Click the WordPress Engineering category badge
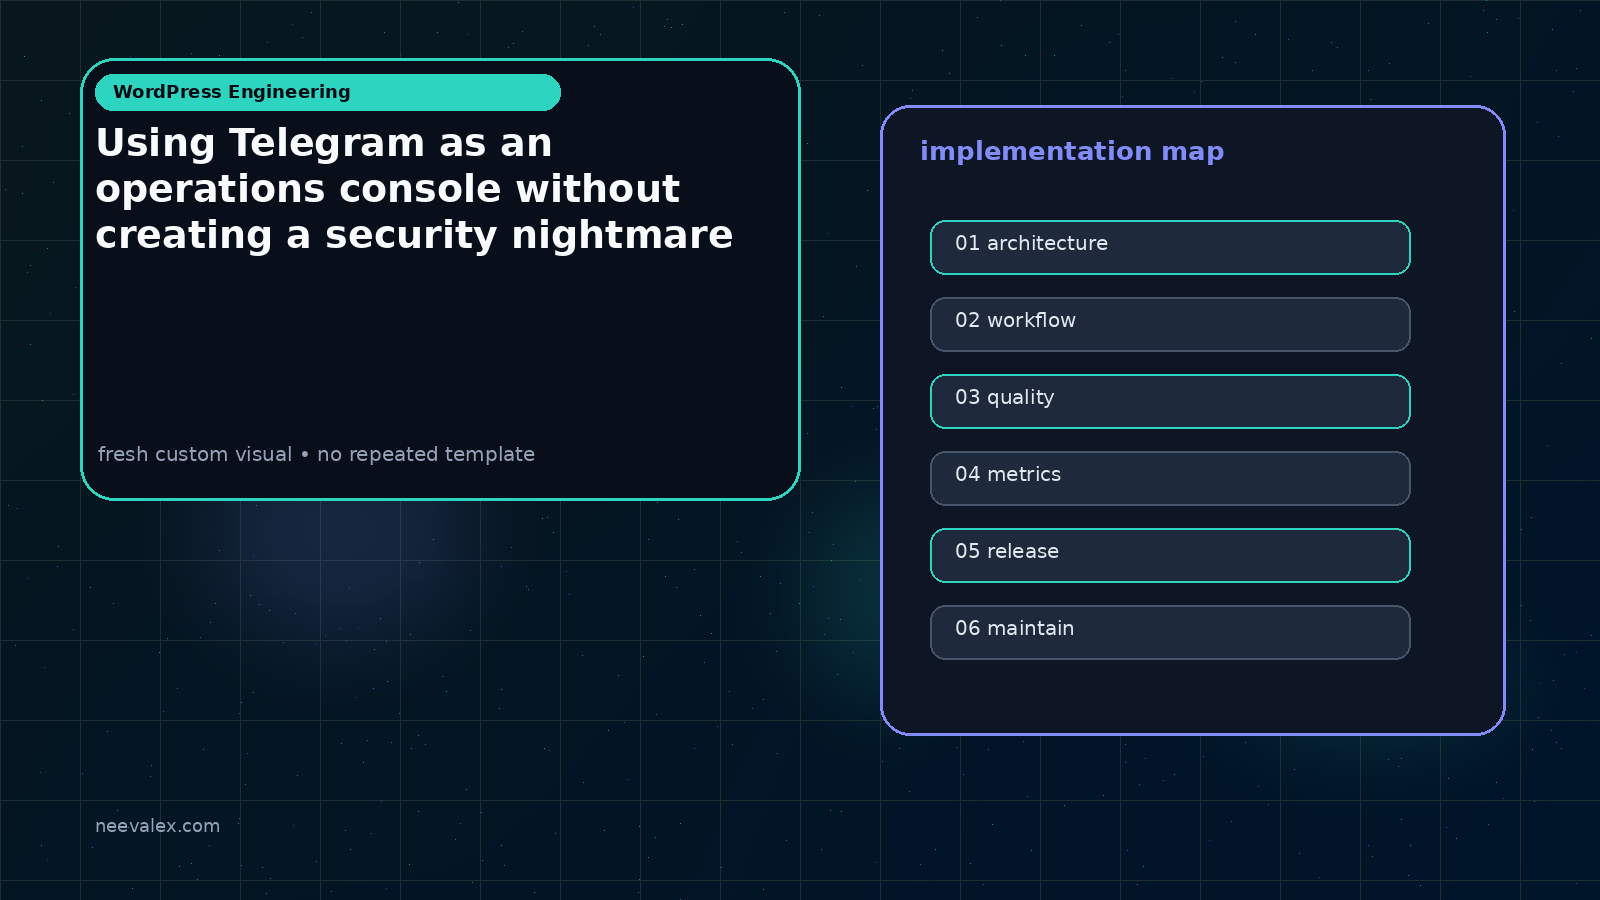 point(328,92)
